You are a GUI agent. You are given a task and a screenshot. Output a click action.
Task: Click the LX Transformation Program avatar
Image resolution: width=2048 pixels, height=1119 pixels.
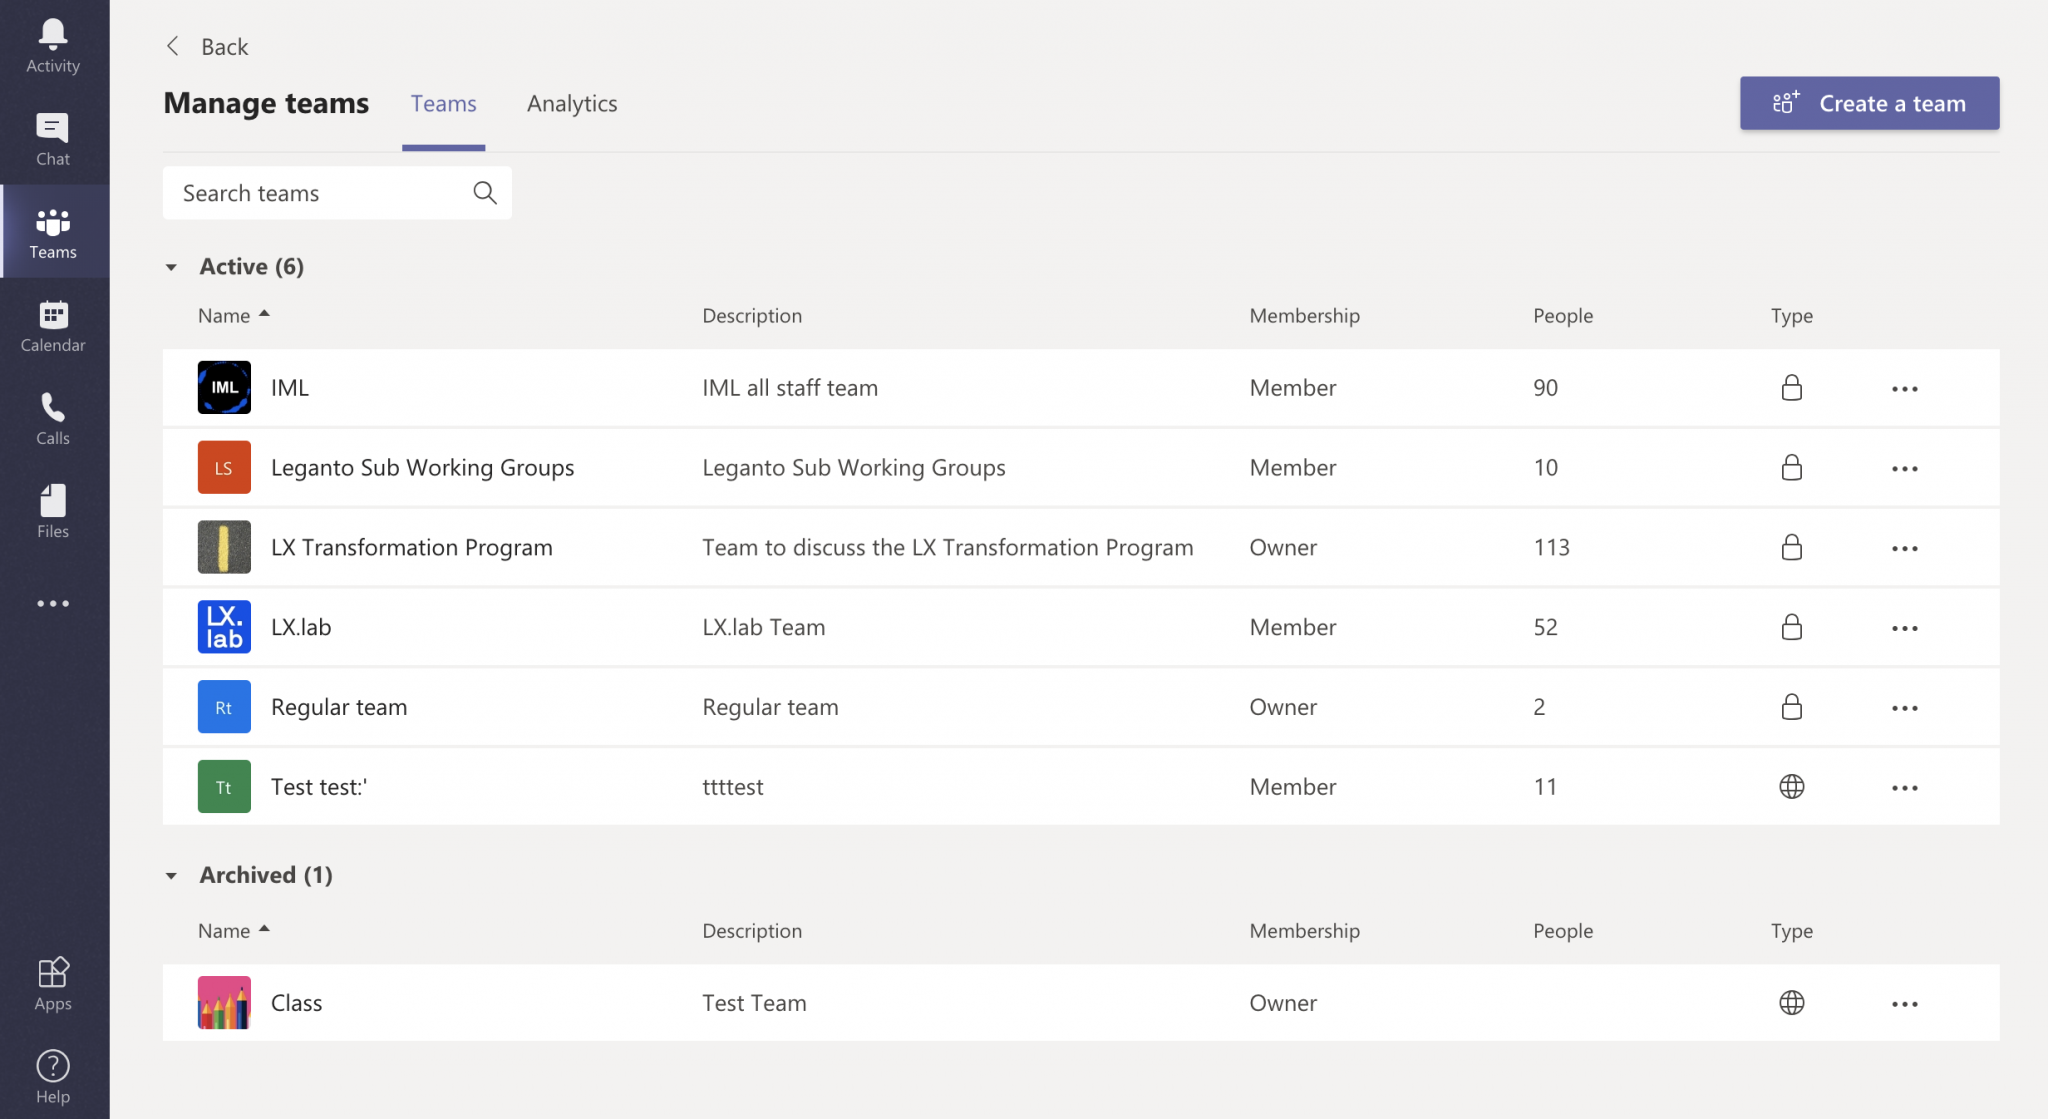coord(224,548)
